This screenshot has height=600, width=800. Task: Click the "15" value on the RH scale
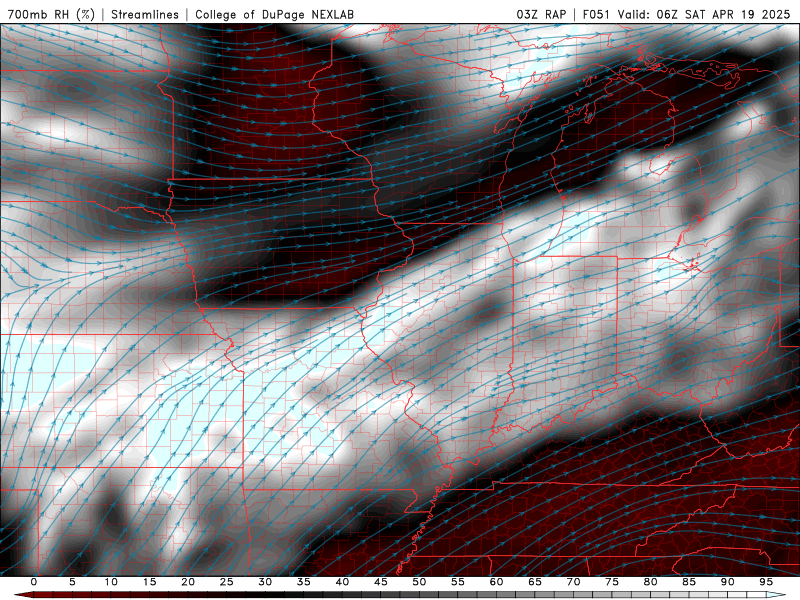pos(149,582)
